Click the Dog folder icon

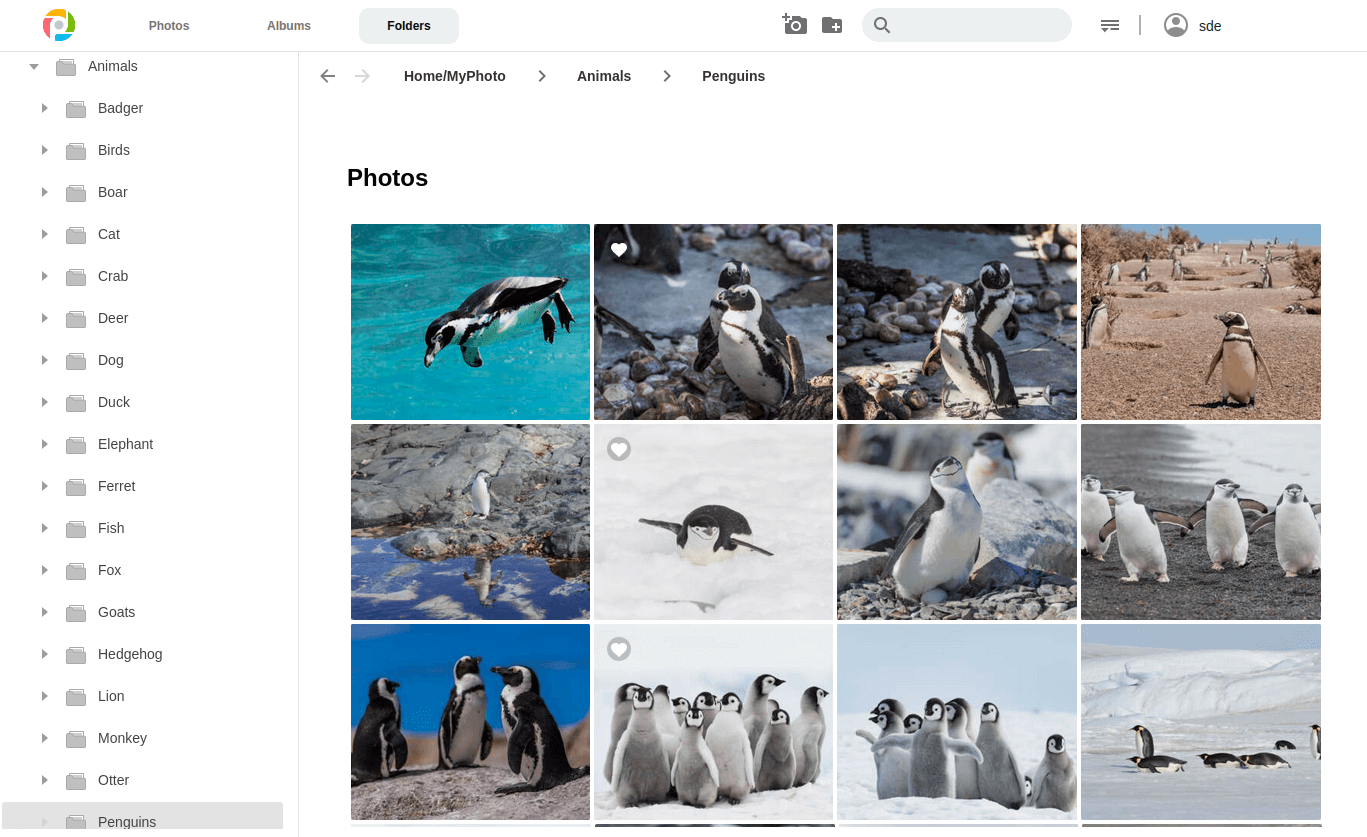(76, 361)
